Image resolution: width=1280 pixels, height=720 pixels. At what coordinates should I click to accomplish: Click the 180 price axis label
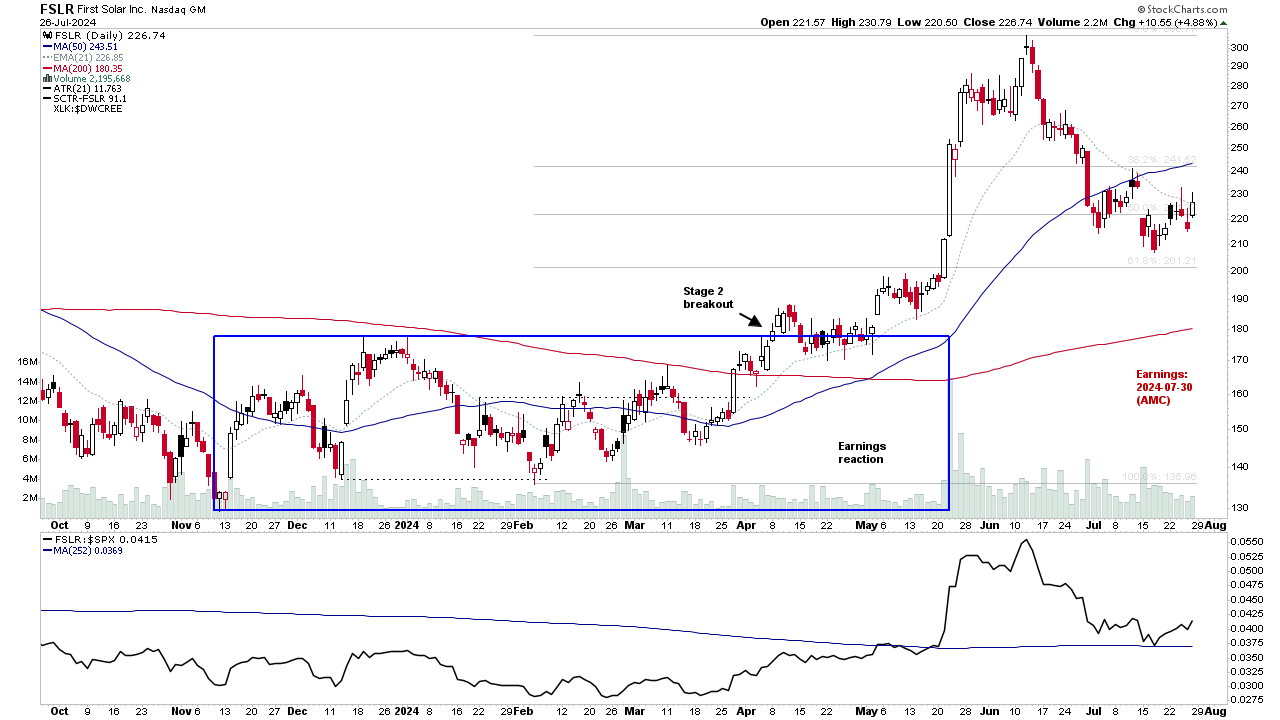tap(1239, 329)
